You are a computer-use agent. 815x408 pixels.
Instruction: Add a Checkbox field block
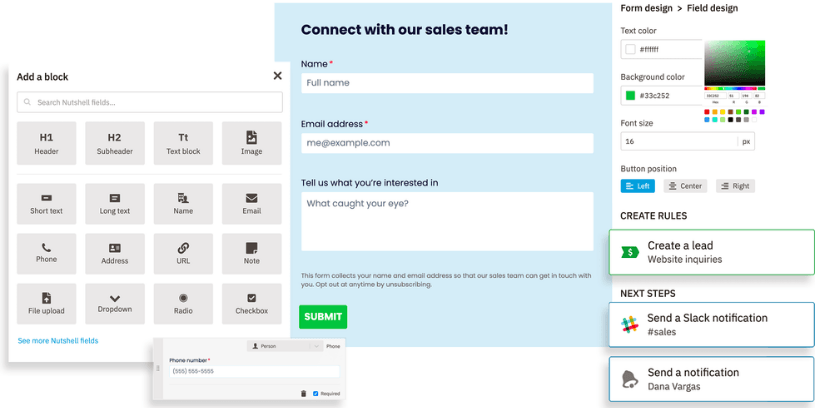click(251, 303)
